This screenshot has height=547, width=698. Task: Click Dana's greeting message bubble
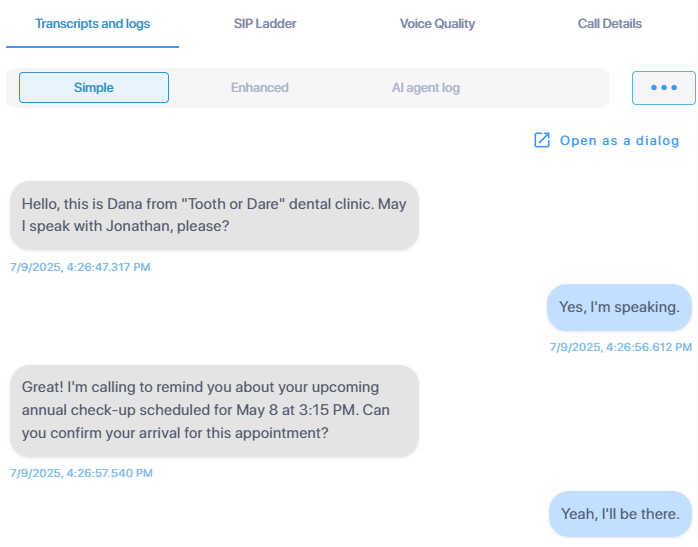point(214,215)
